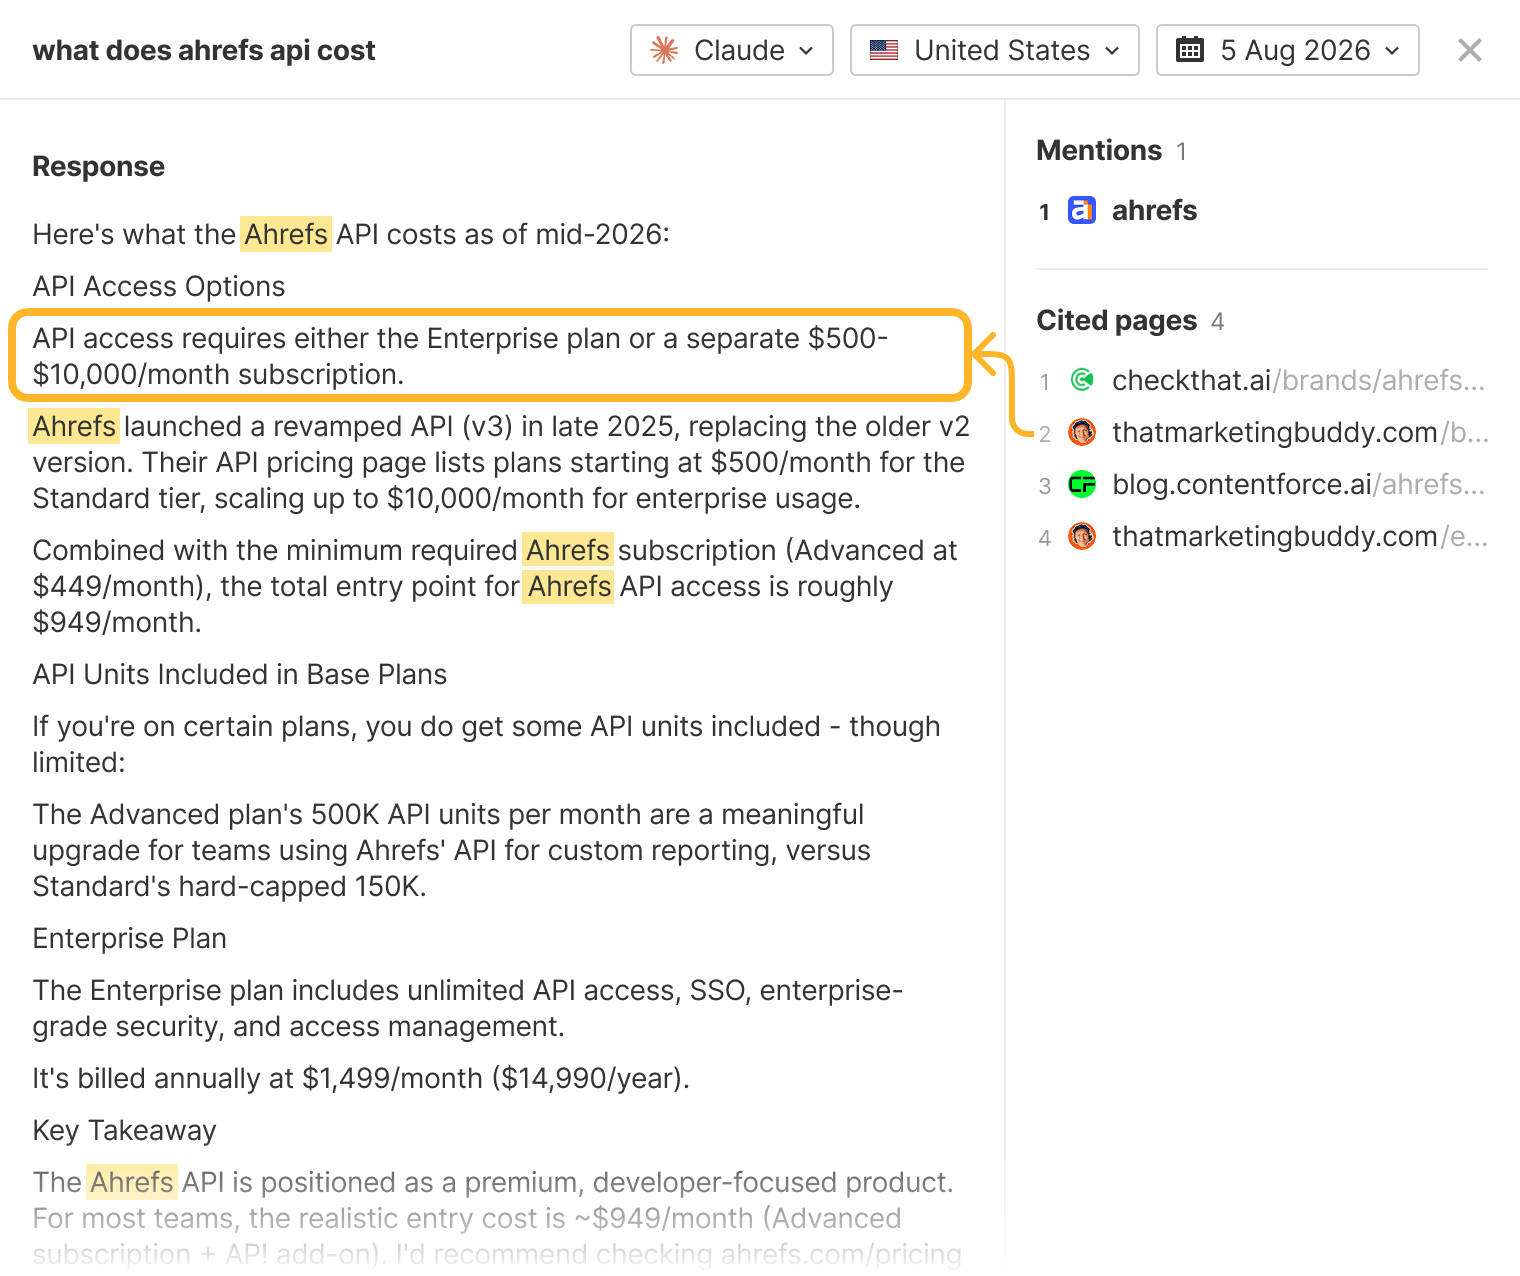Open the checkthat.ai cited page
The image size is (1520, 1276).
pos(1298,380)
